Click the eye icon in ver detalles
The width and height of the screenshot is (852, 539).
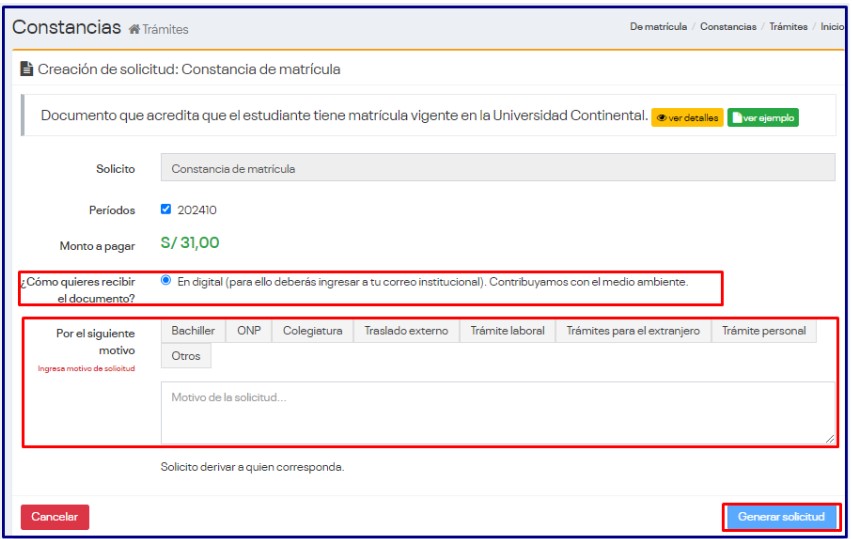click(662, 118)
